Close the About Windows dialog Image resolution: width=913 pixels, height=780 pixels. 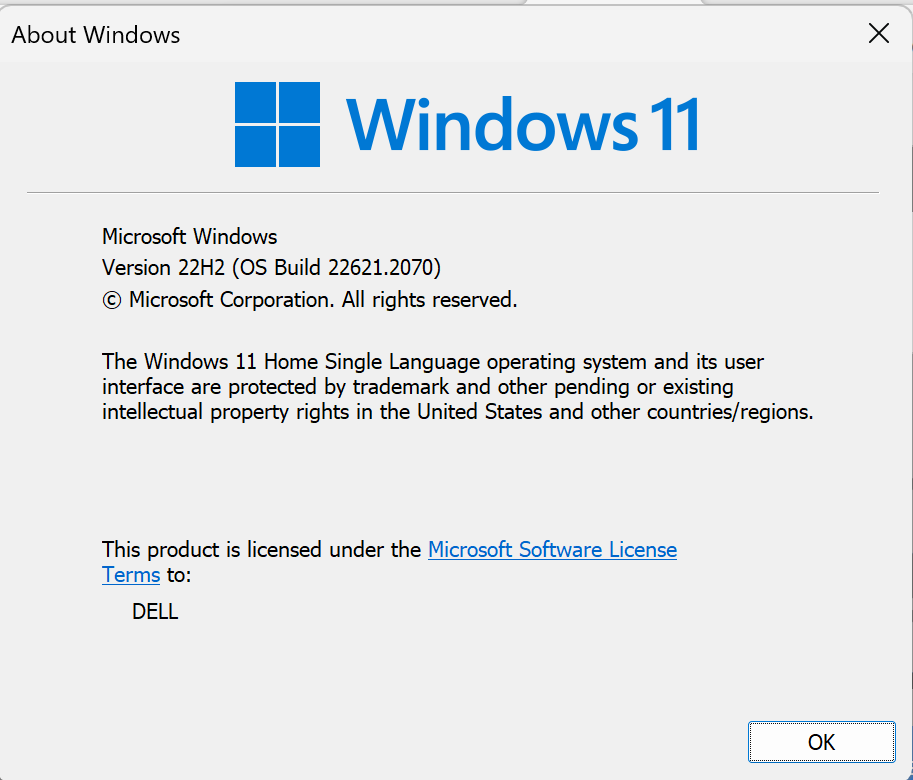coord(879,33)
